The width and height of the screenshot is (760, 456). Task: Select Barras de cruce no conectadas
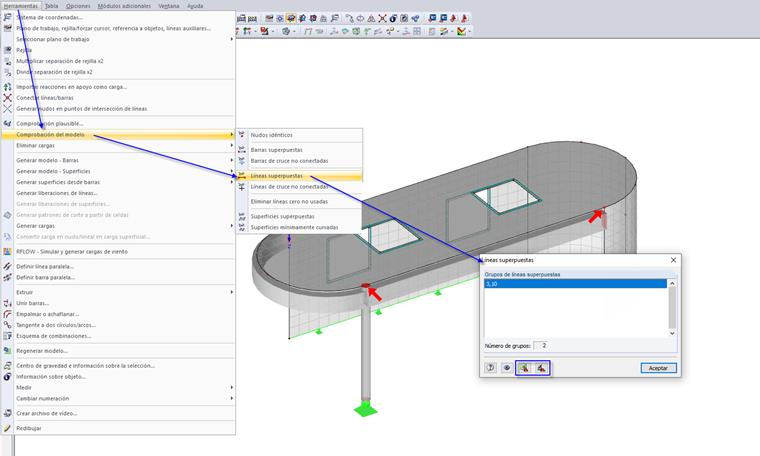coord(299,161)
